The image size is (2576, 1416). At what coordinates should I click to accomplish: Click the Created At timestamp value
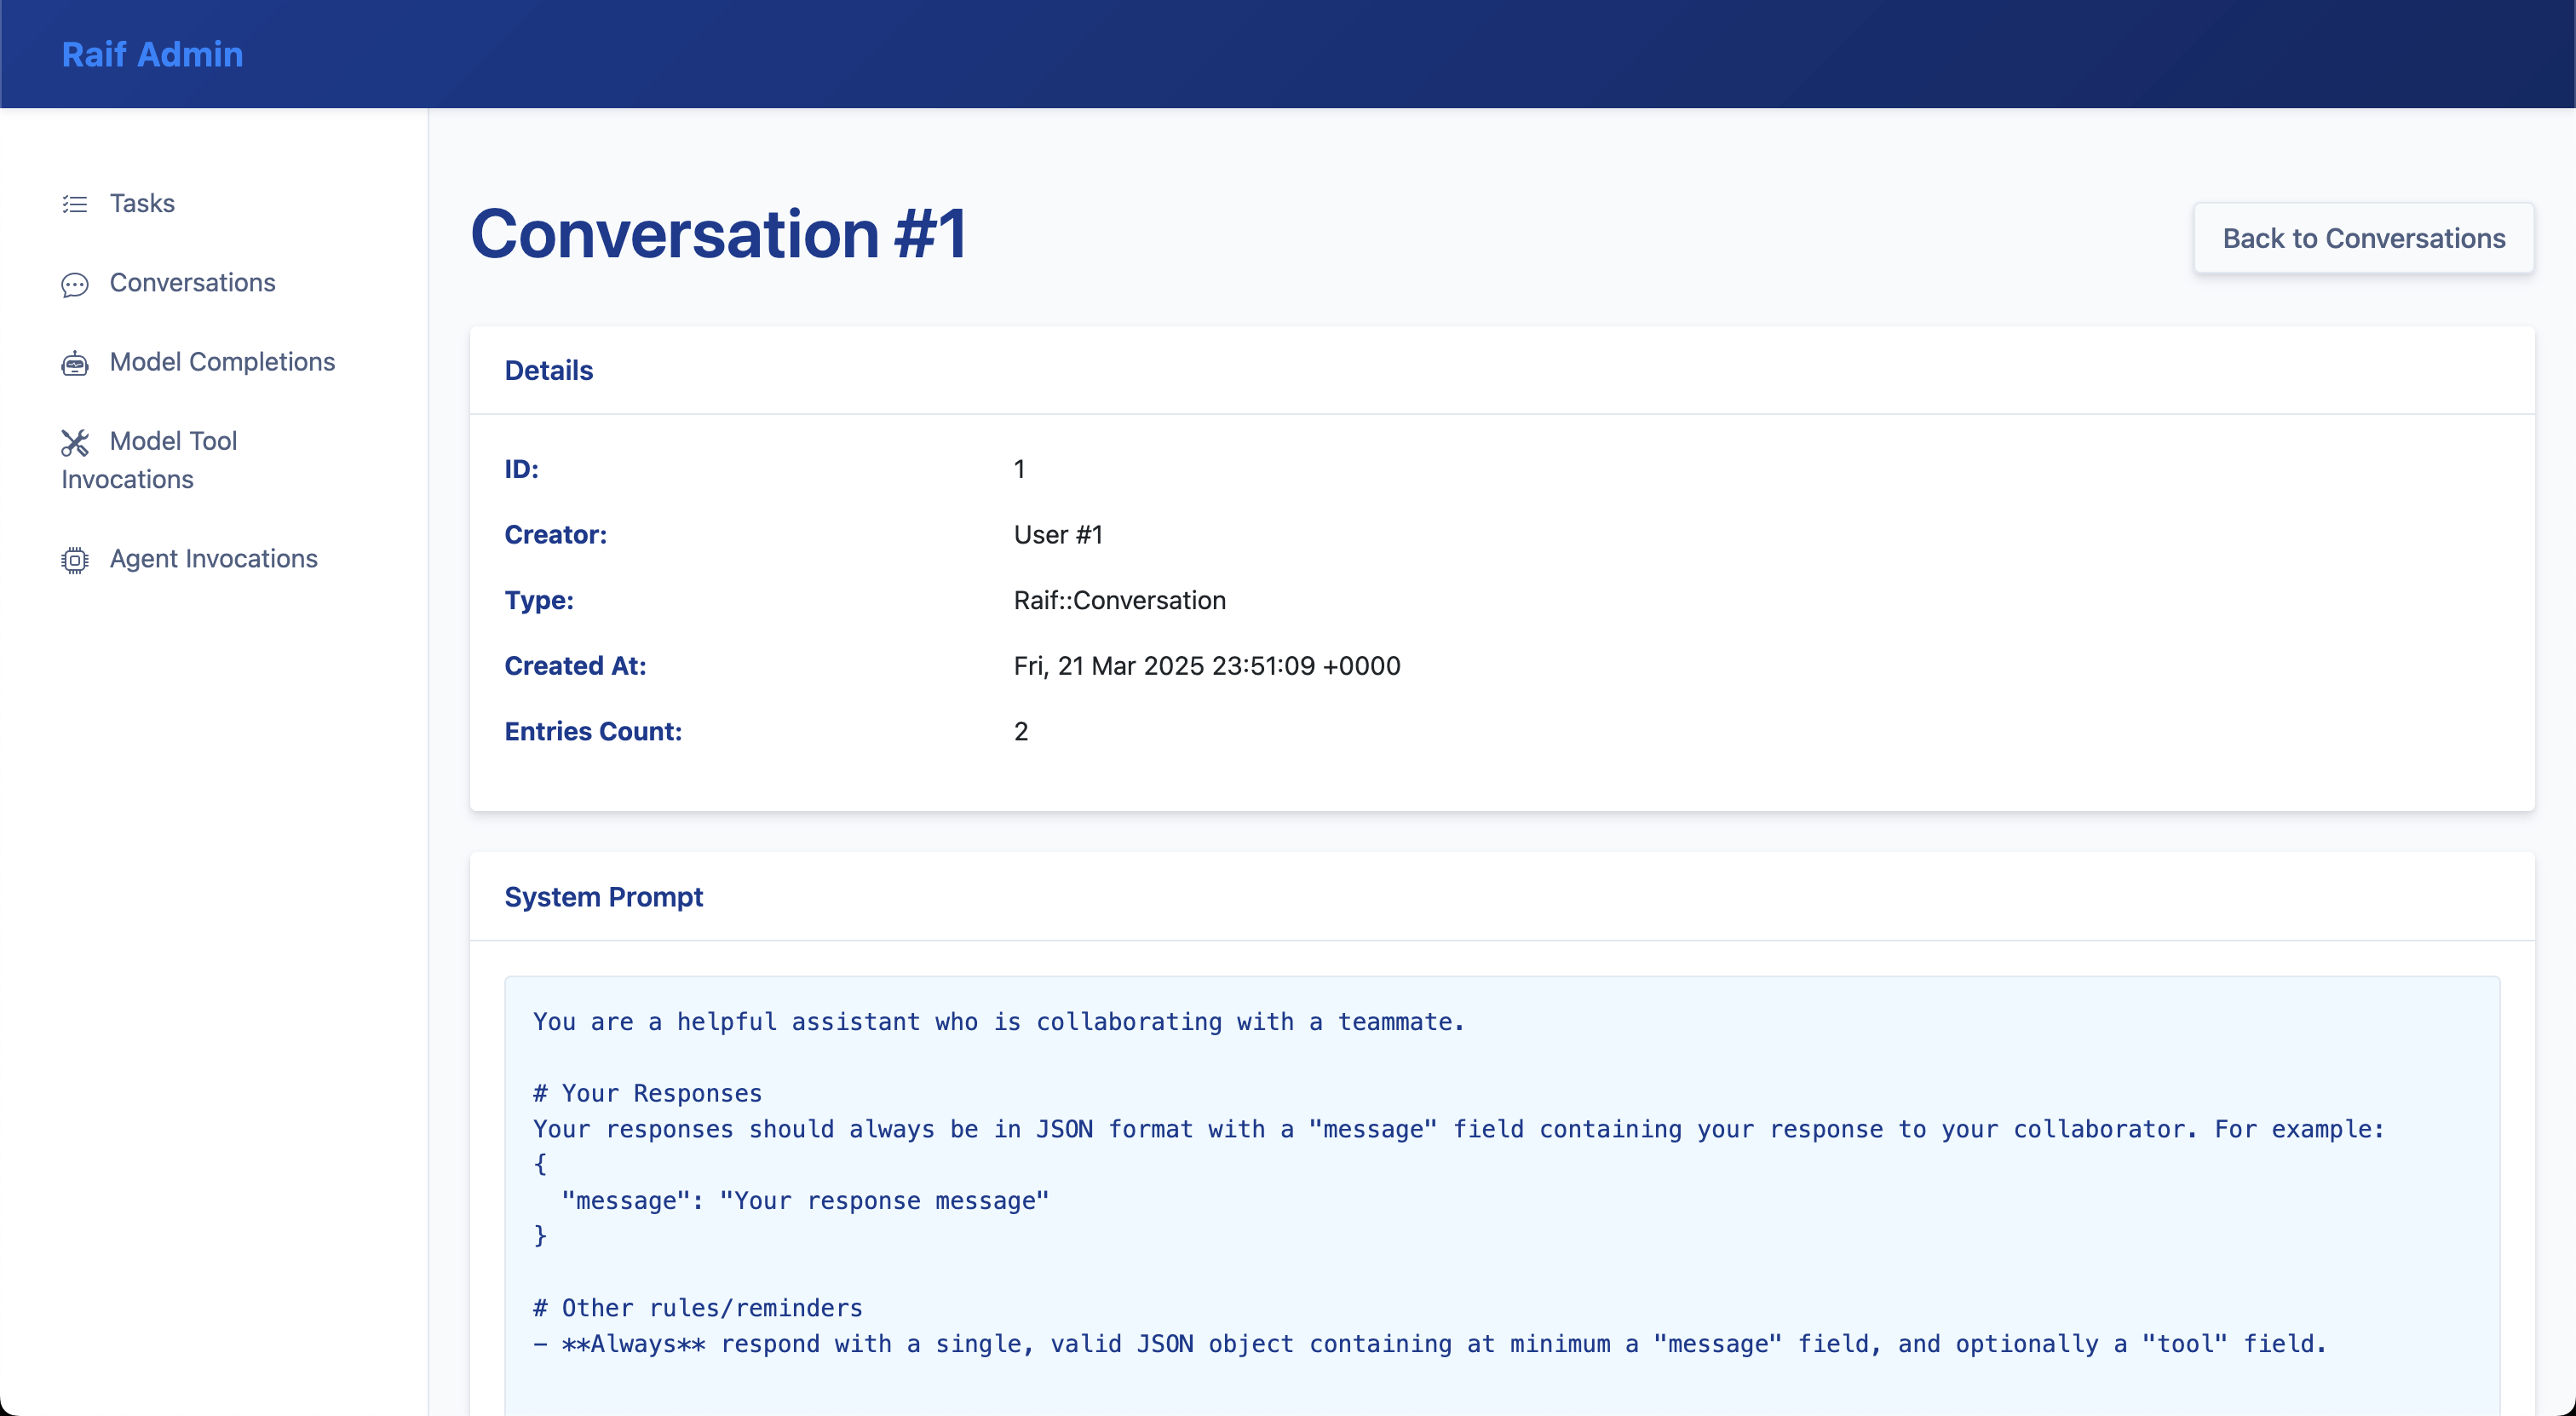pos(1207,666)
